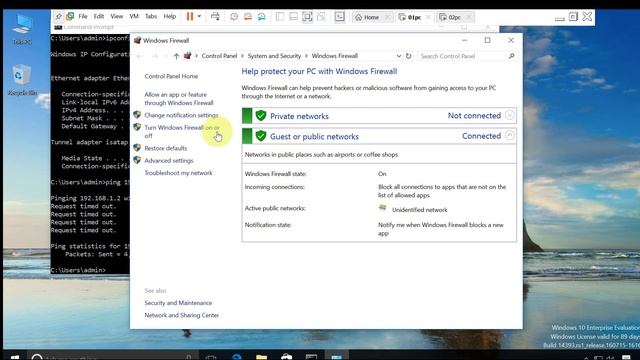Click the 'Not connected' status text
Image resolution: width=640 pixels, height=360 pixels.
474,116
